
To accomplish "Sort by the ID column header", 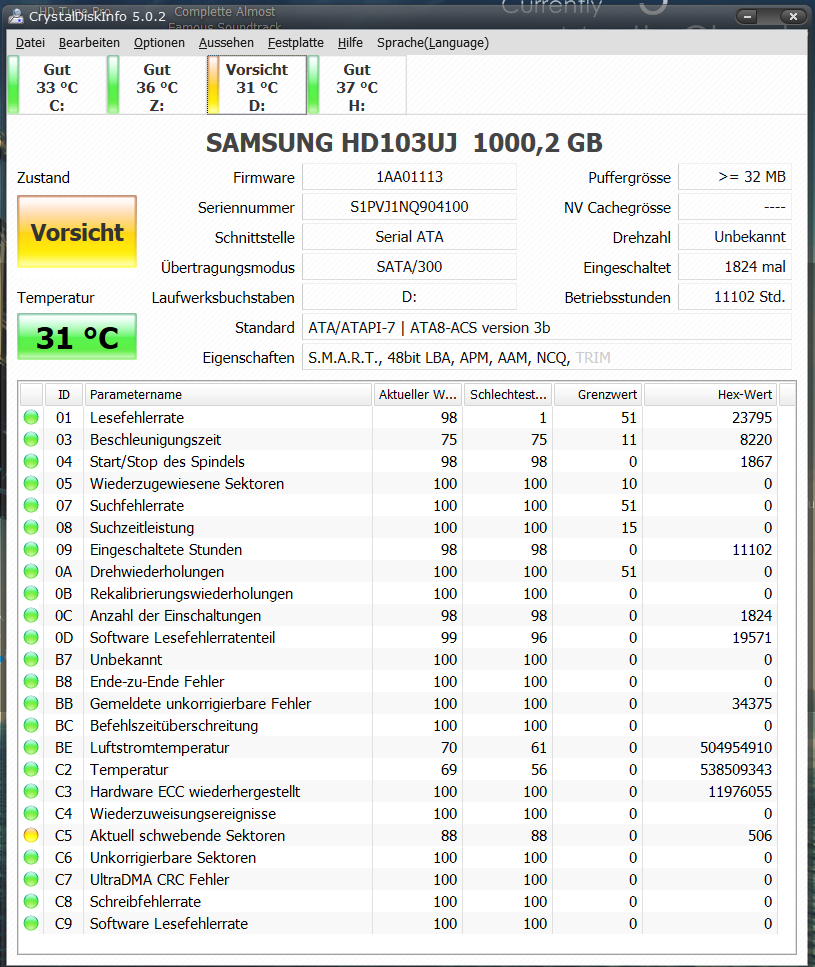I will coord(63,395).
